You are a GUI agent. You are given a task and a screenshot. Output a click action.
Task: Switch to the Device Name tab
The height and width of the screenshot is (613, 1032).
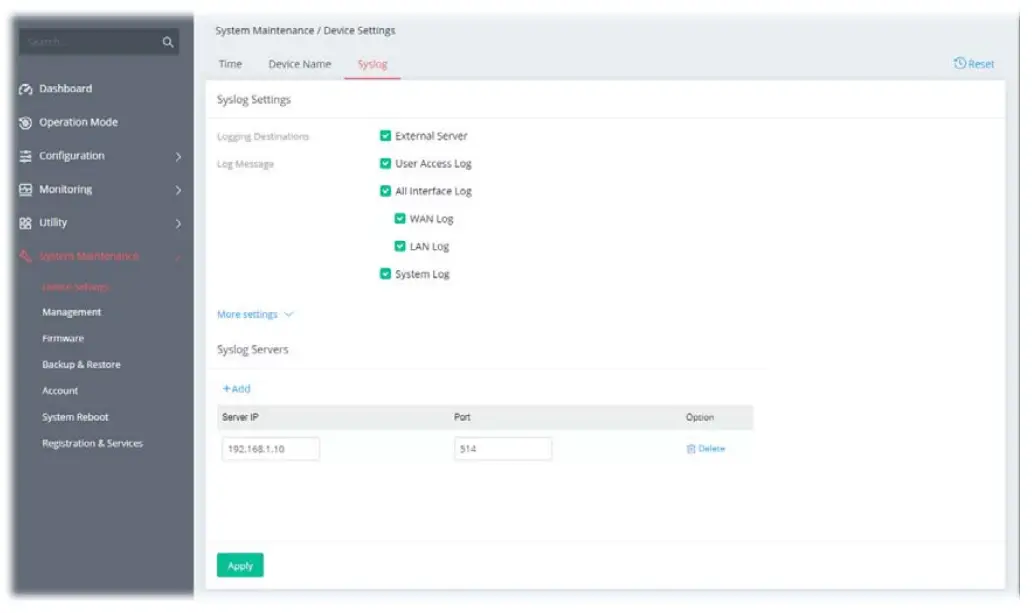click(299, 63)
